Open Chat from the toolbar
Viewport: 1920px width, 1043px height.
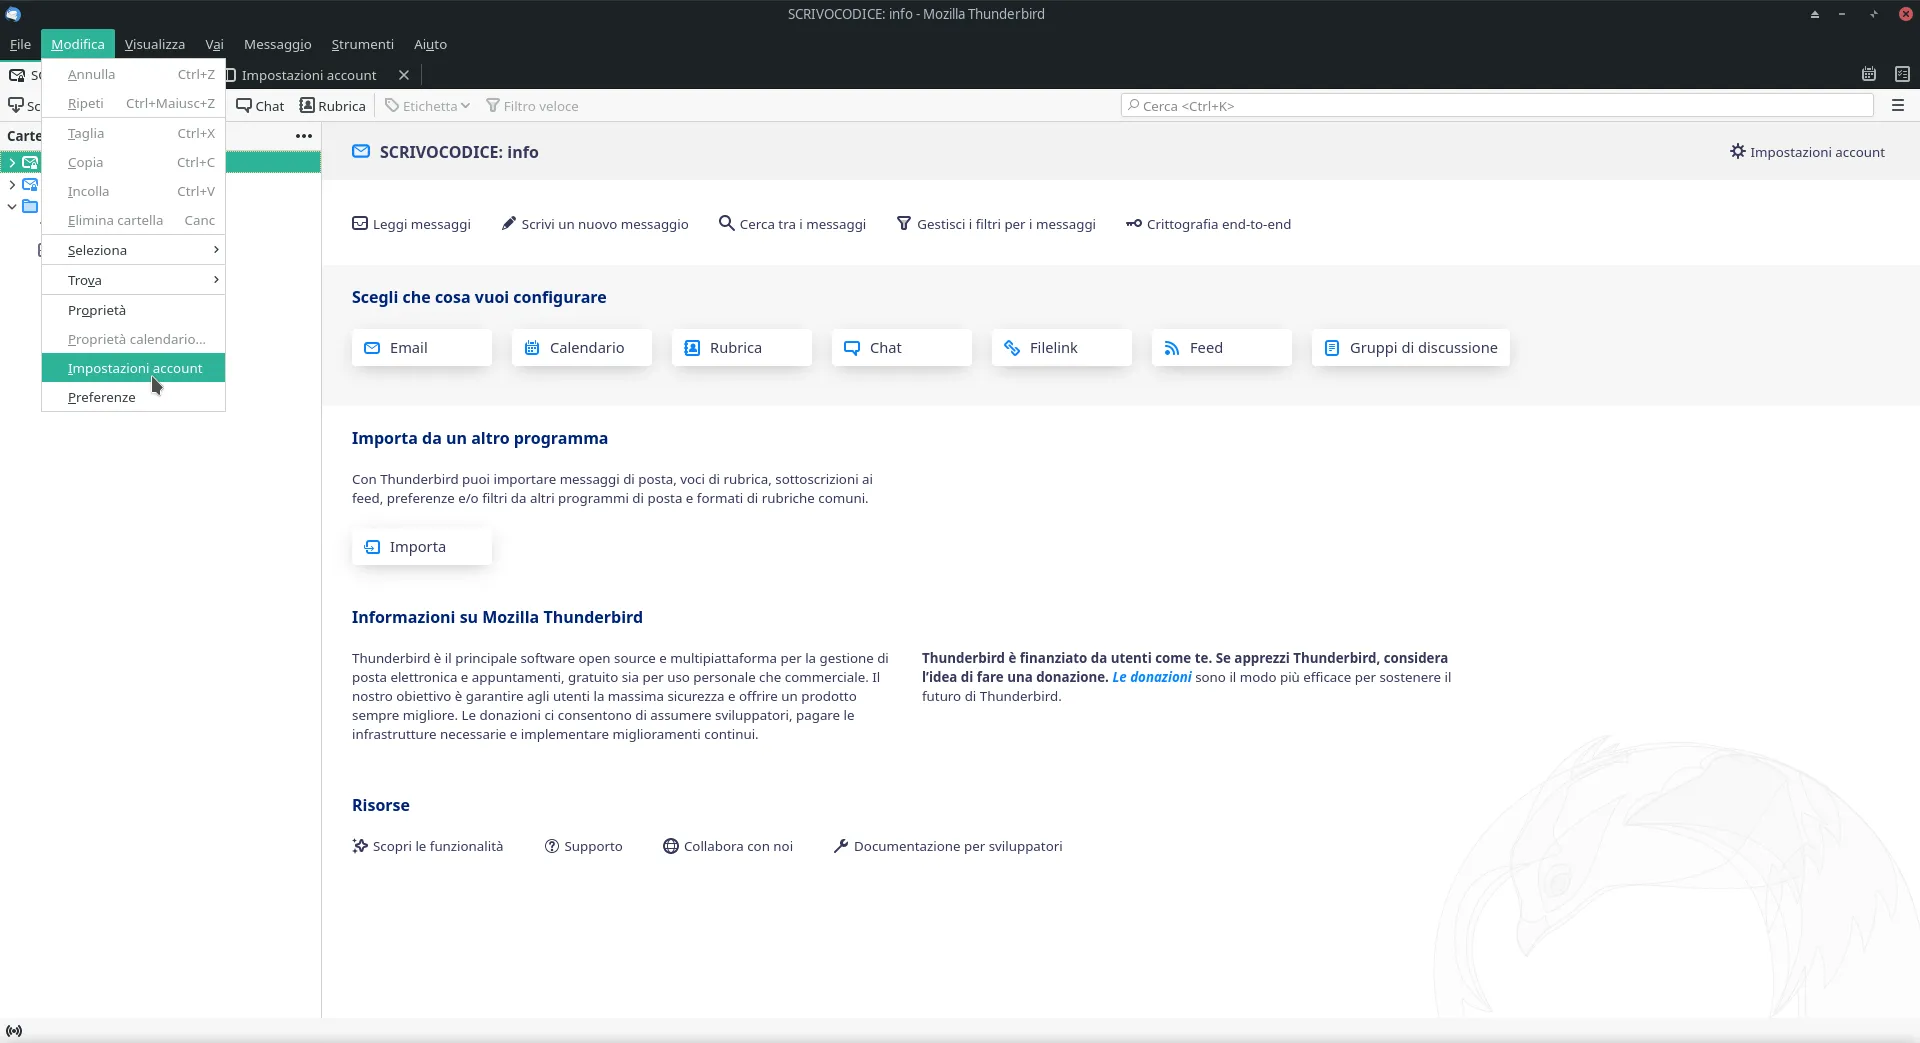coord(260,106)
